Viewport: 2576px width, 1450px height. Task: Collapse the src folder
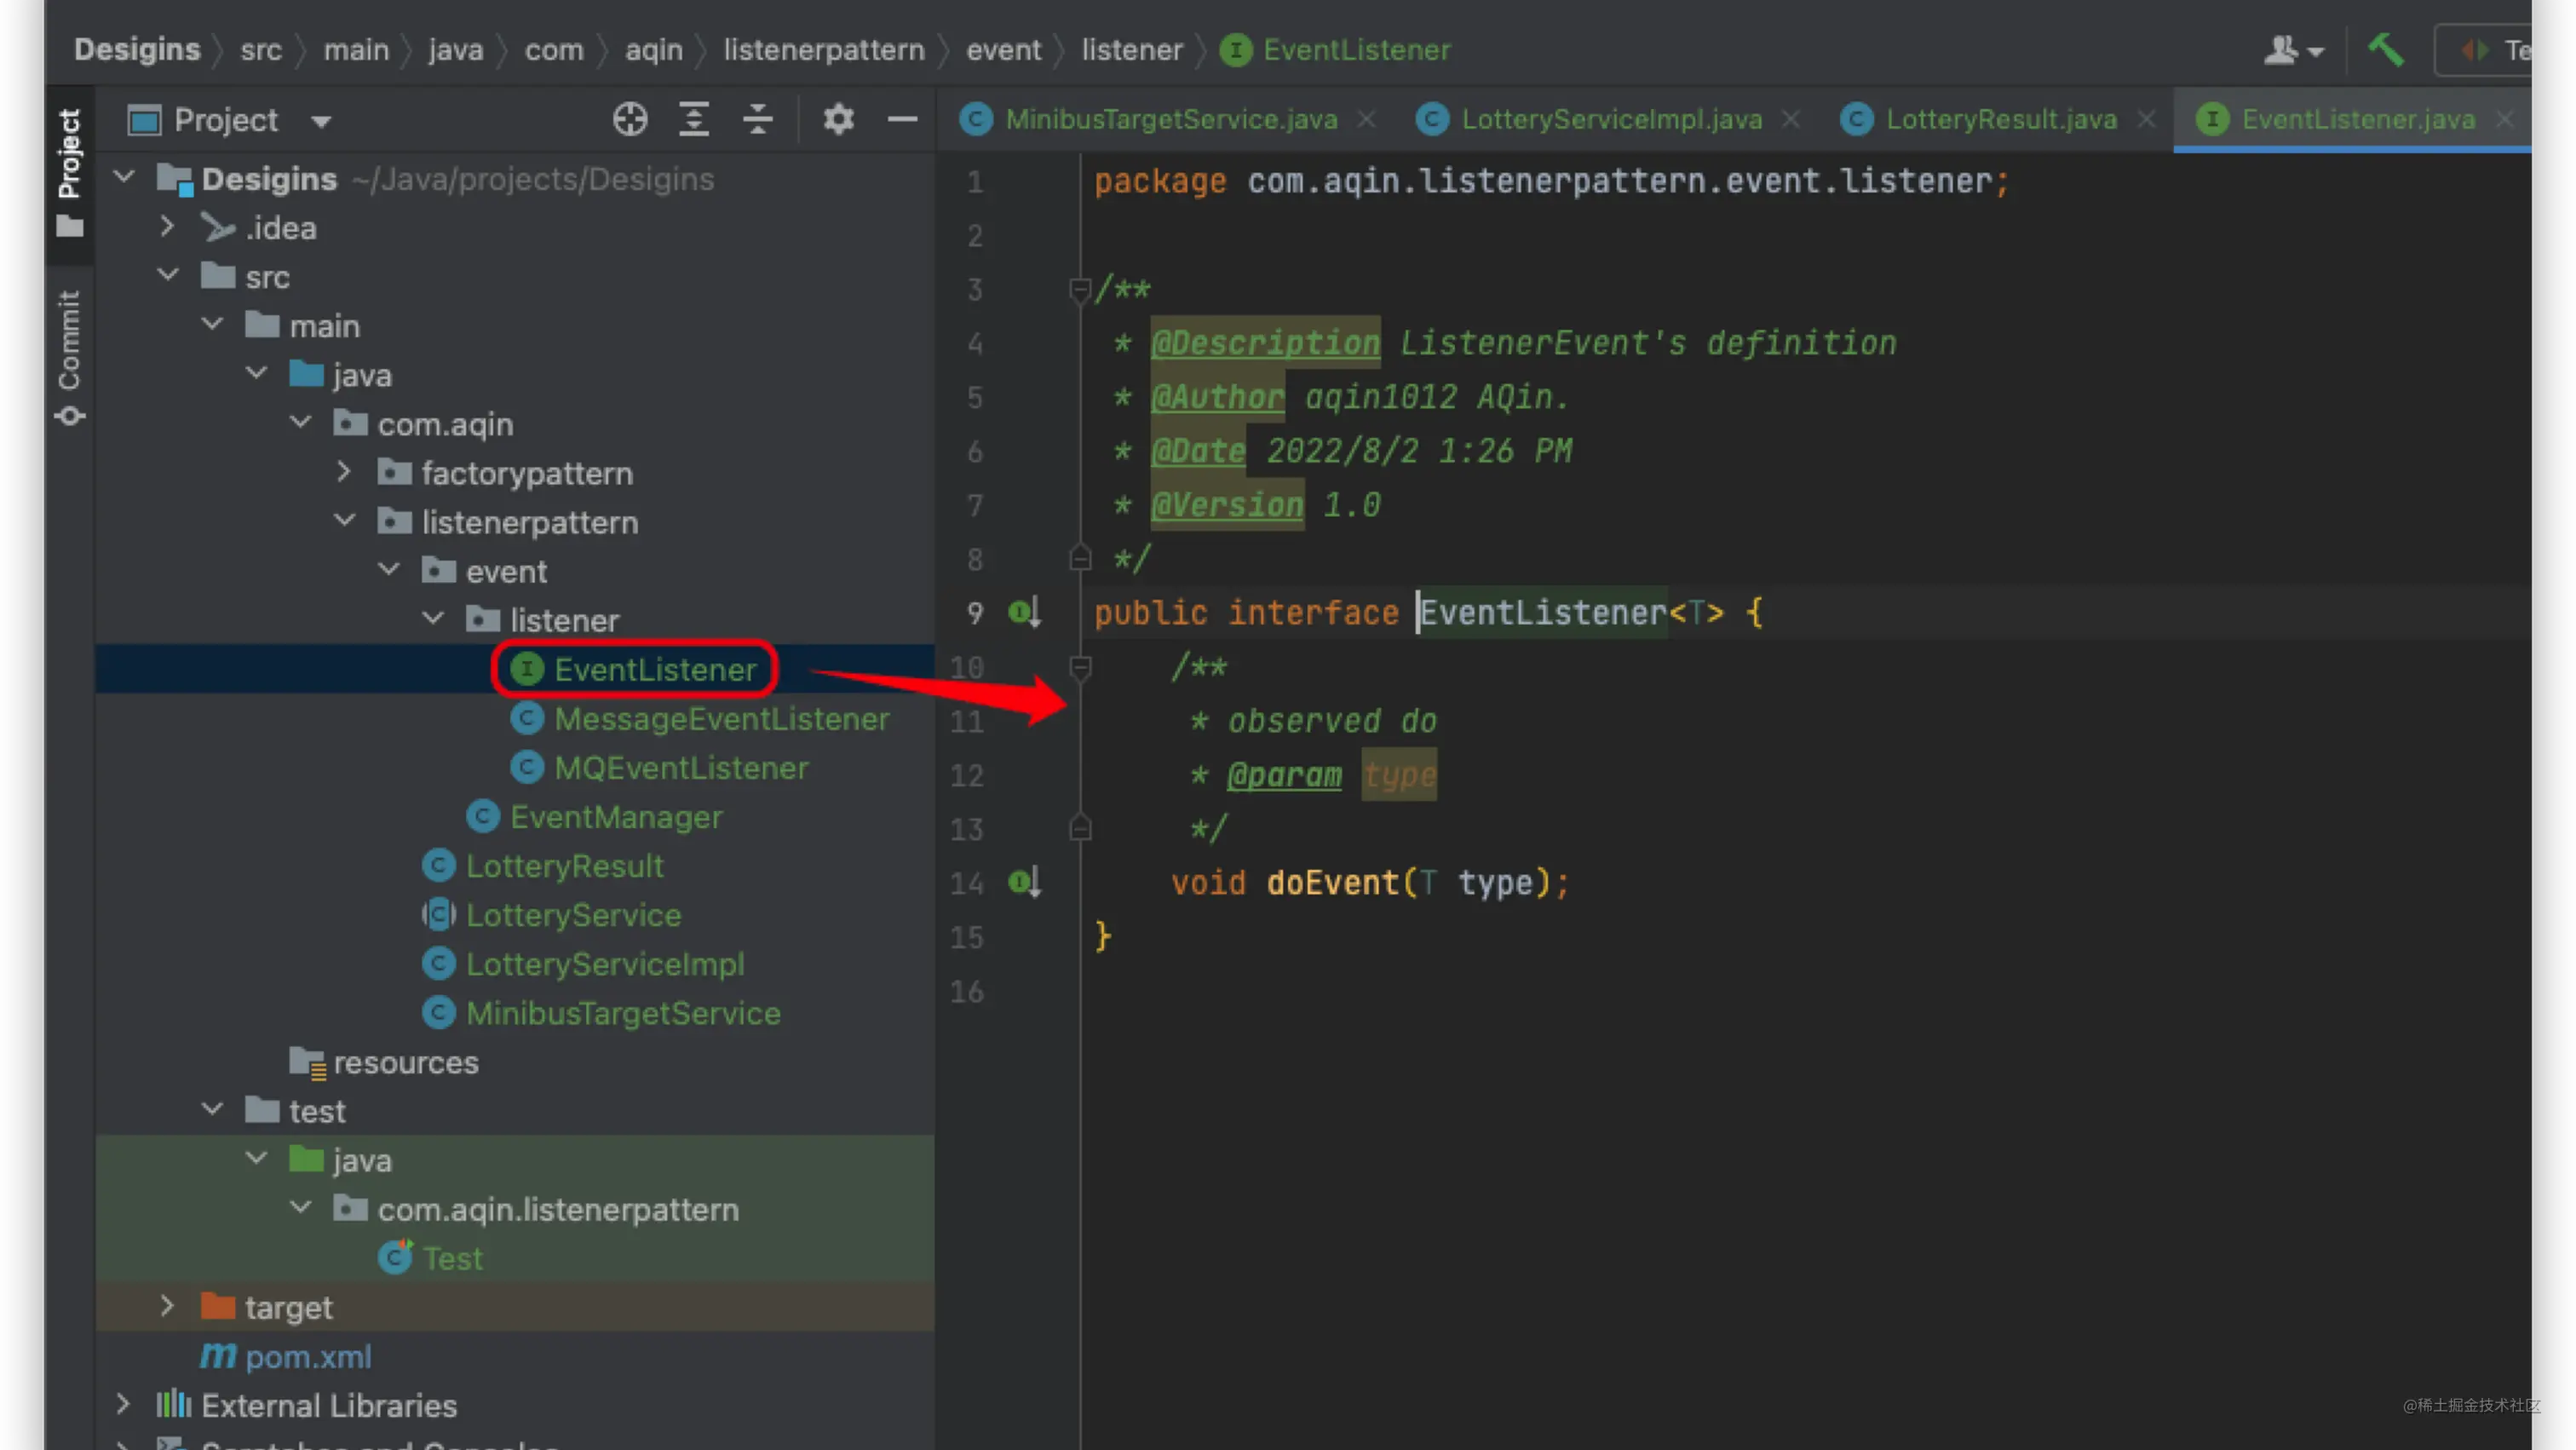click(x=168, y=276)
